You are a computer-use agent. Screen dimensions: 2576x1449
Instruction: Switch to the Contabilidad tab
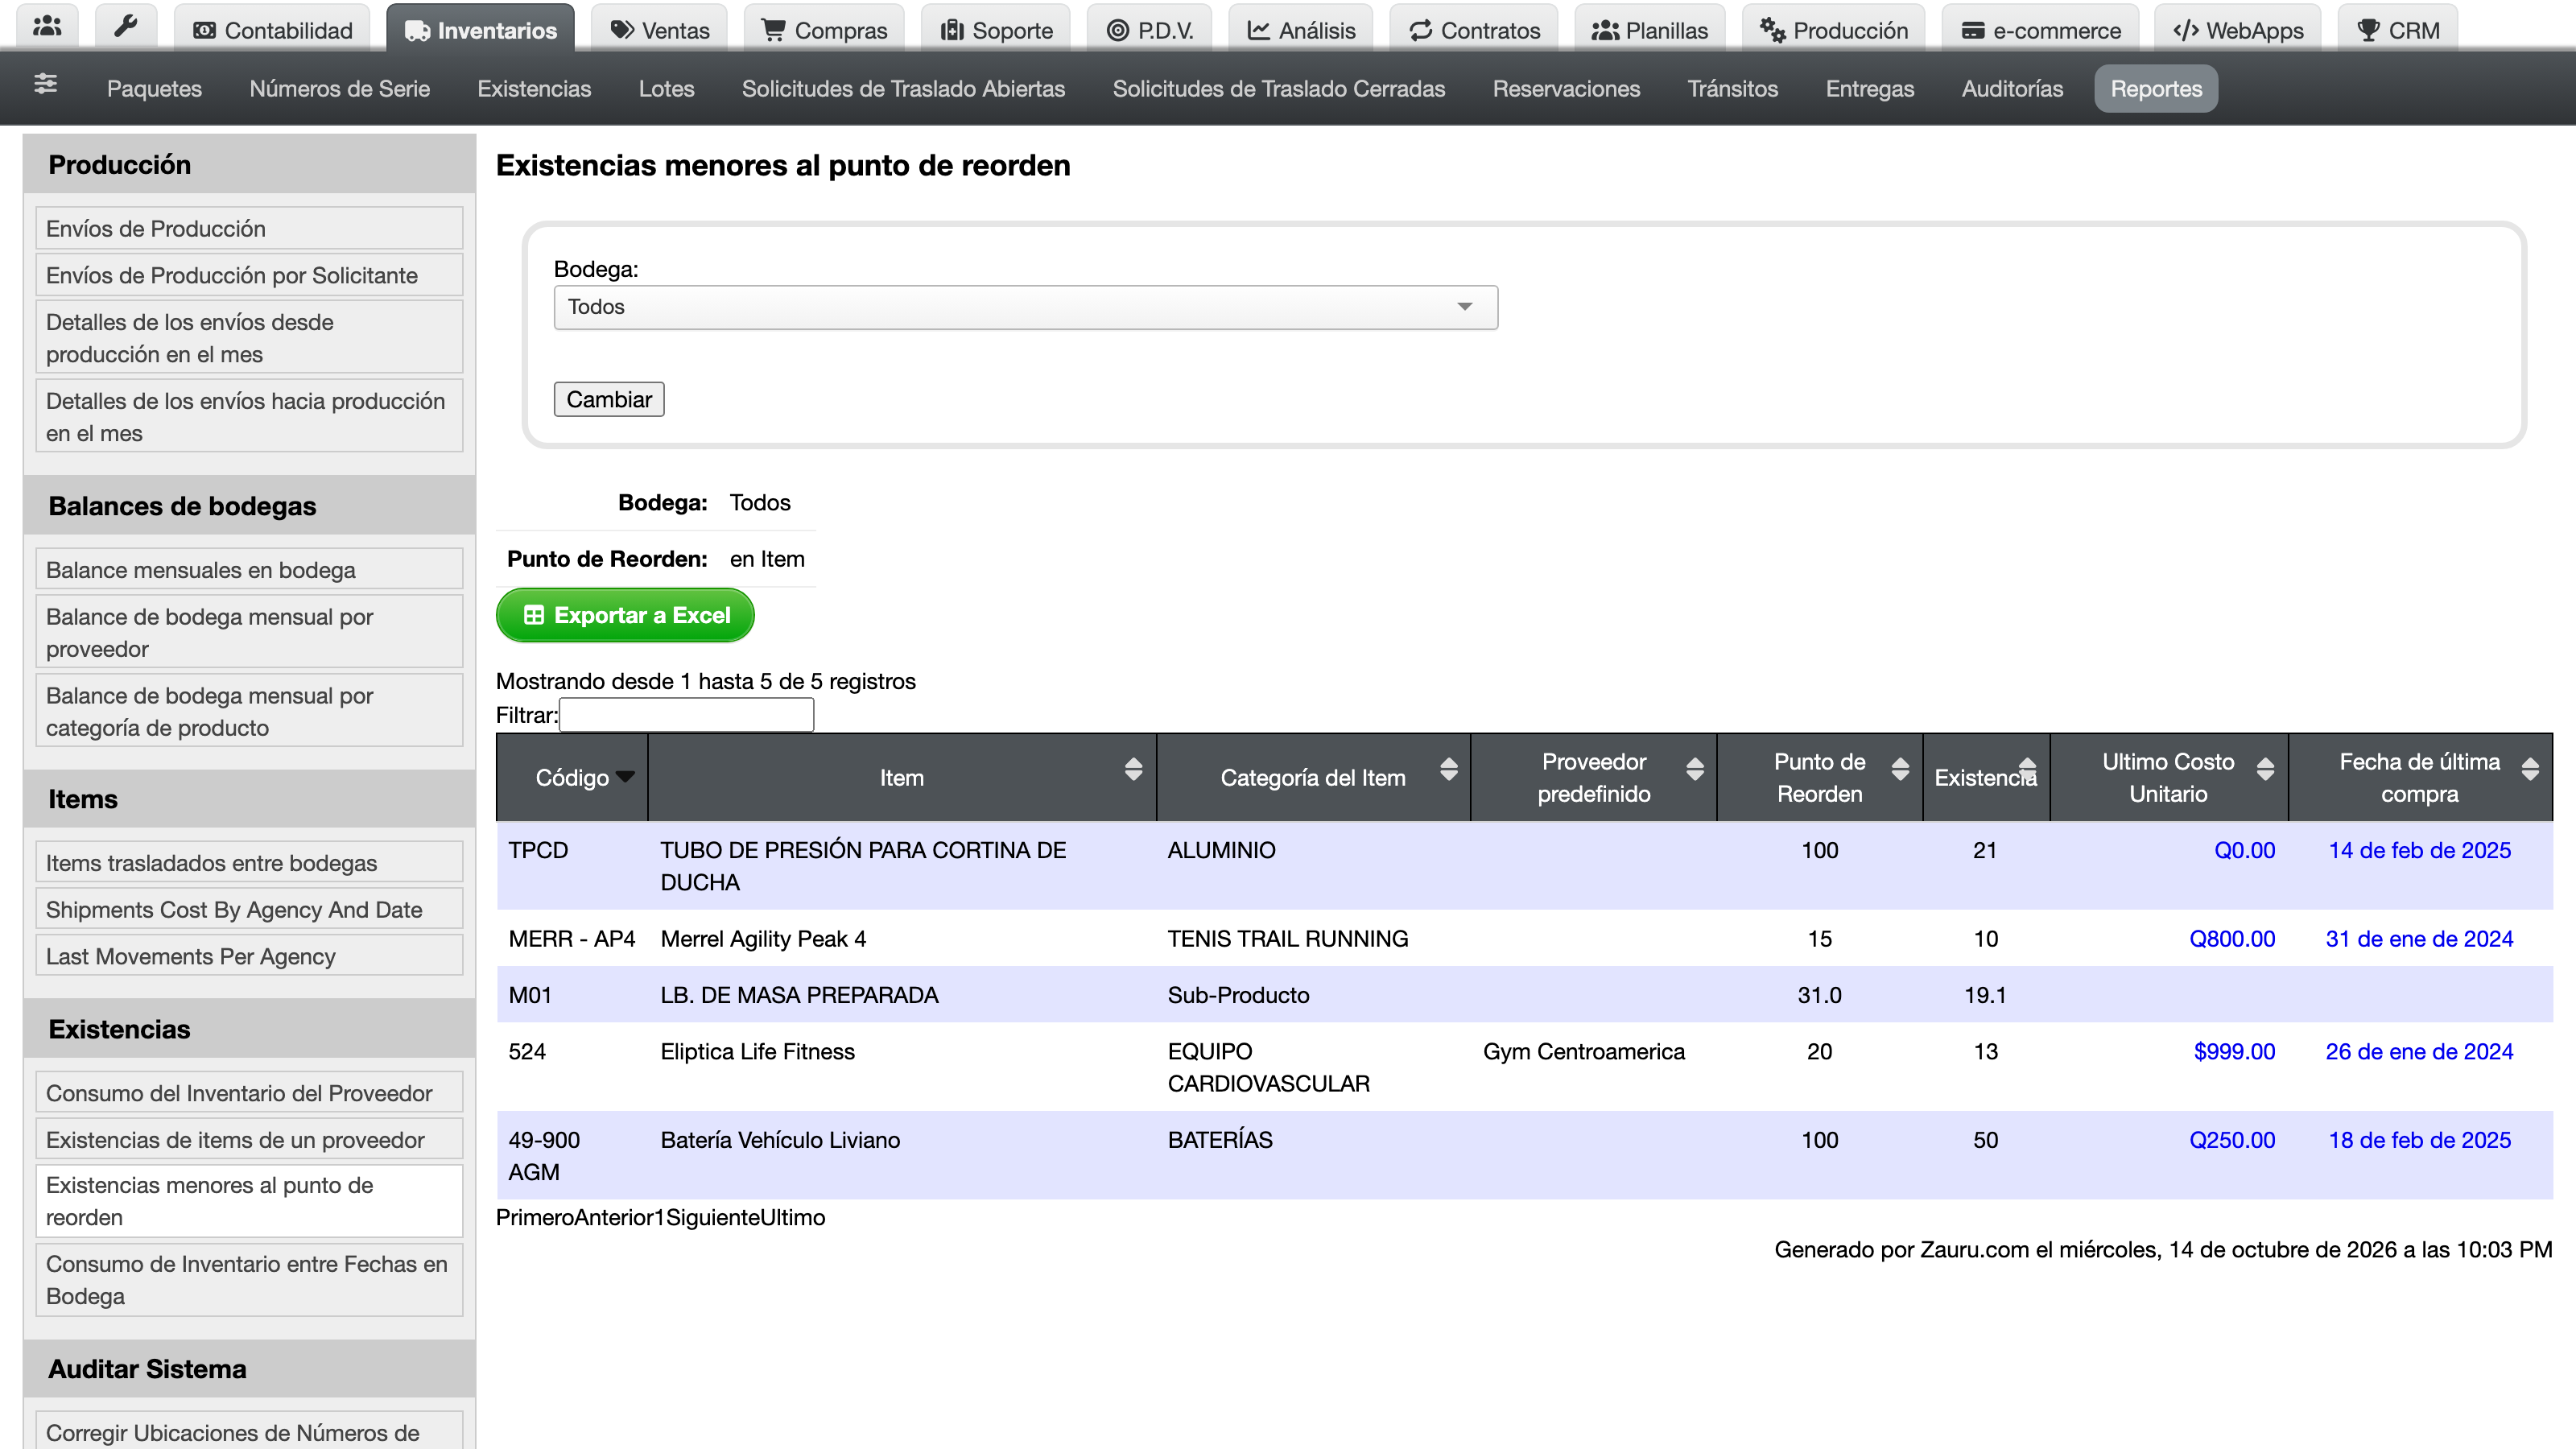[272, 30]
